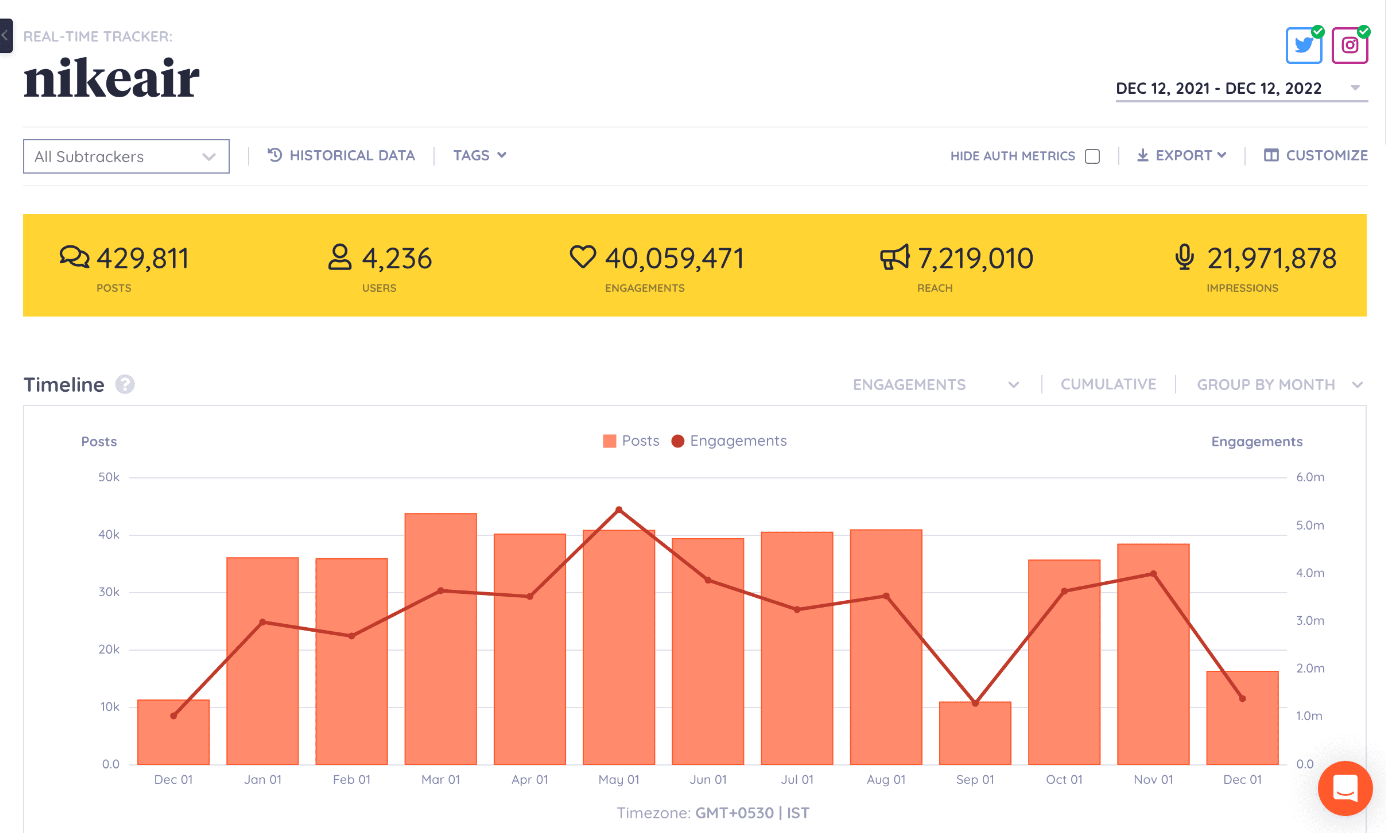This screenshot has width=1386, height=833.
Task: Open the chat support bubble
Action: pyautogui.click(x=1345, y=788)
